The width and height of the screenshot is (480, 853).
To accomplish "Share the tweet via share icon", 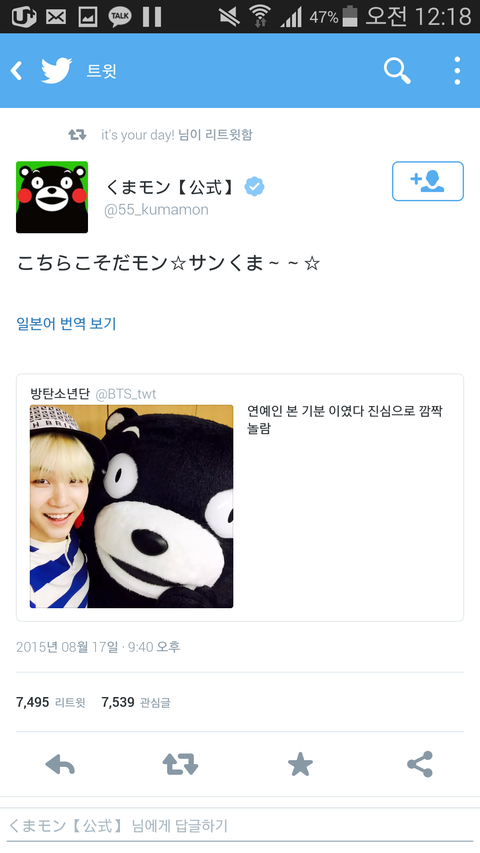I will 420,764.
